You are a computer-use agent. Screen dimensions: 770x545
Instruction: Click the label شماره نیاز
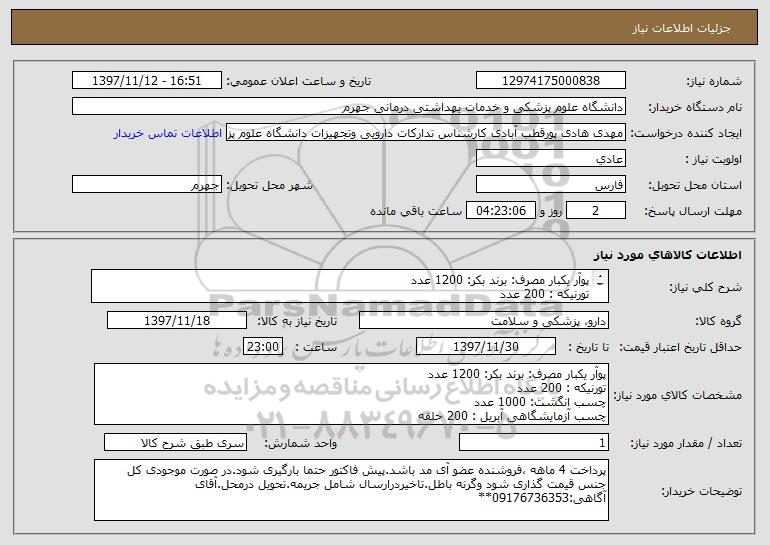click(x=714, y=81)
